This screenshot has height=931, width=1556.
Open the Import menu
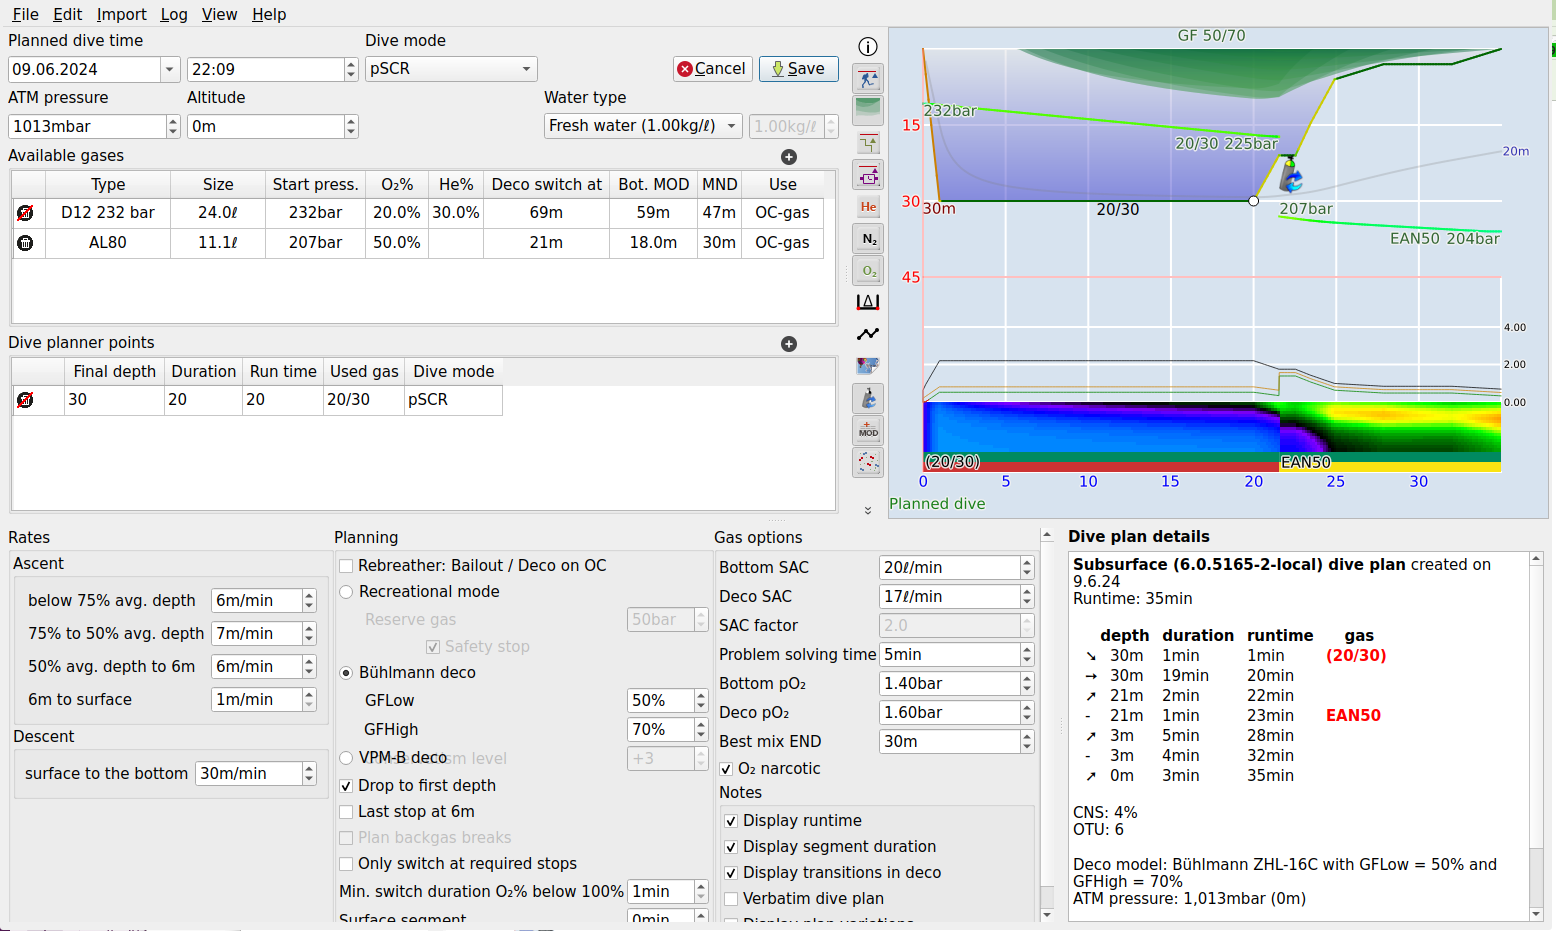tap(121, 14)
